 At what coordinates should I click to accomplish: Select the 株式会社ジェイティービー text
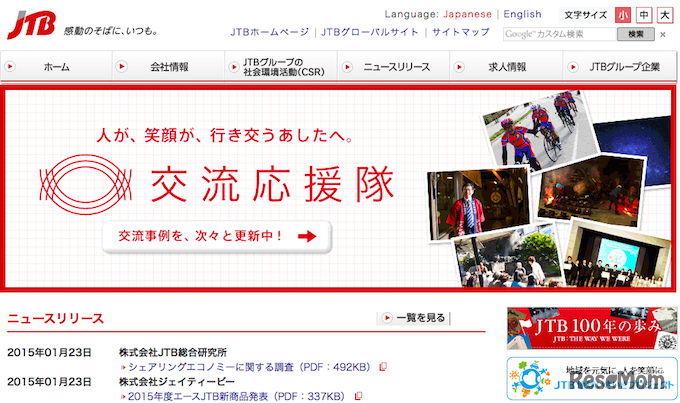point(177,382)
